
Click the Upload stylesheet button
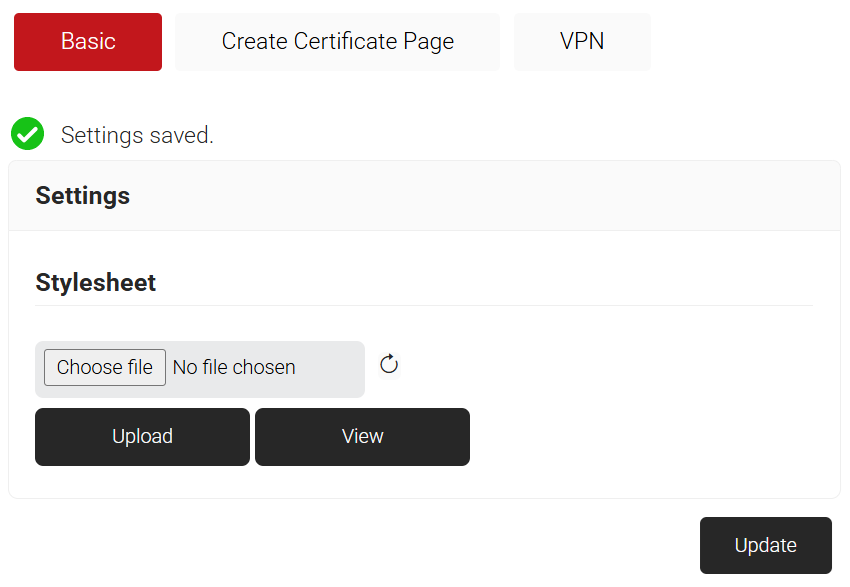coord(142,437)
